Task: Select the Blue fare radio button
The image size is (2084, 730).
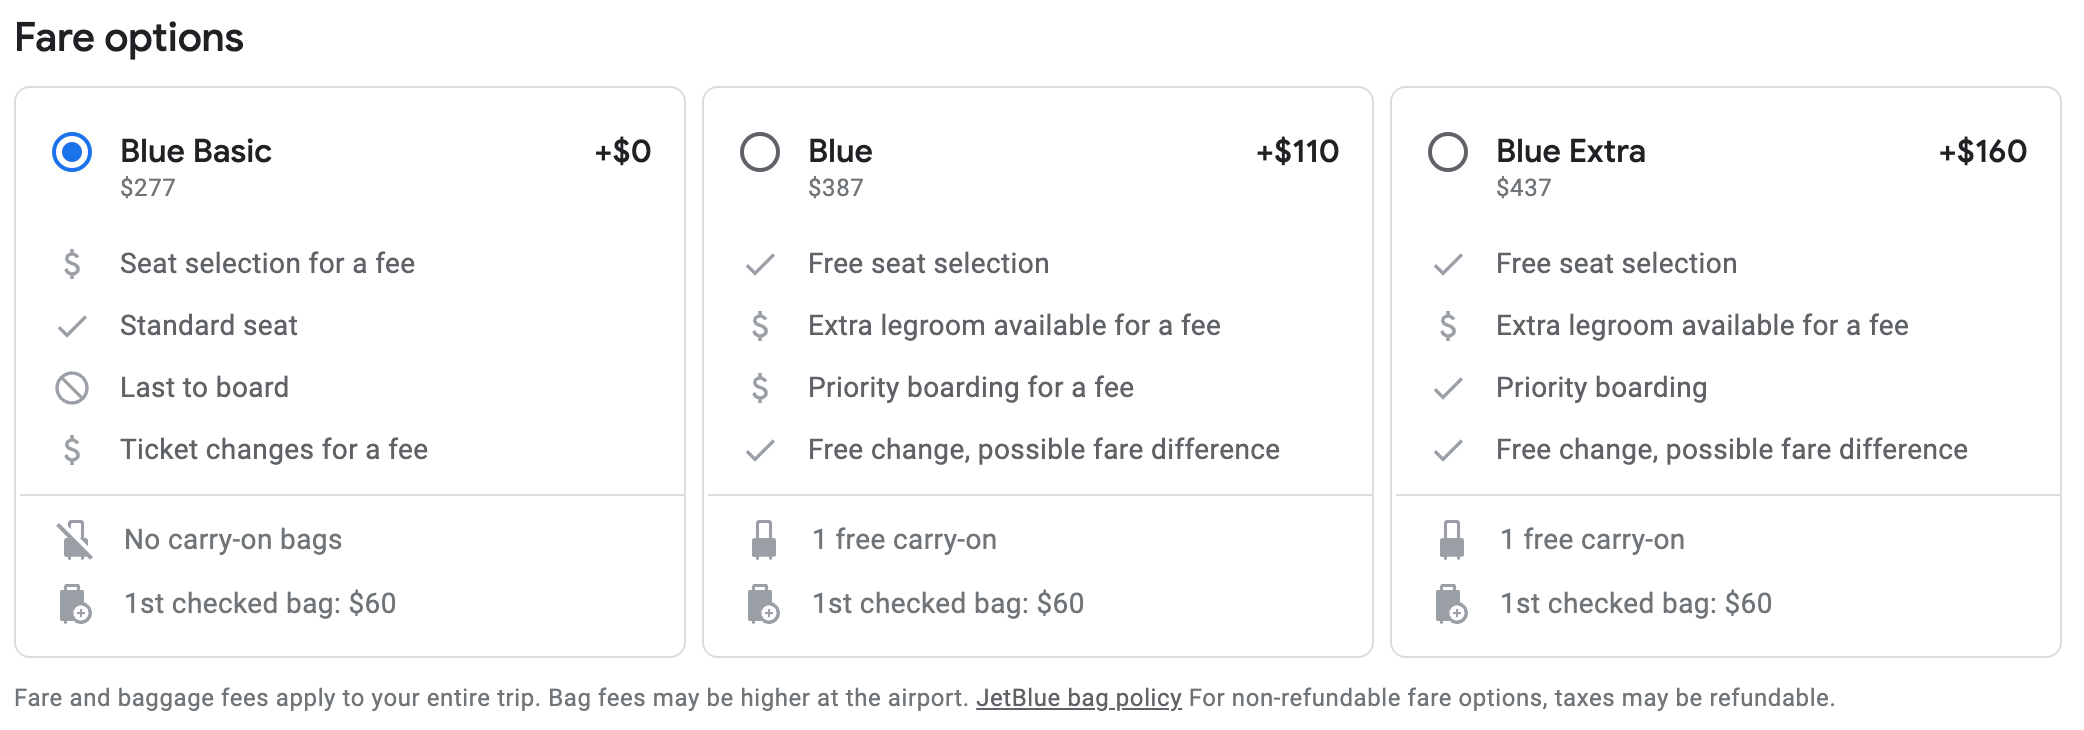Action: pos(760,152)
